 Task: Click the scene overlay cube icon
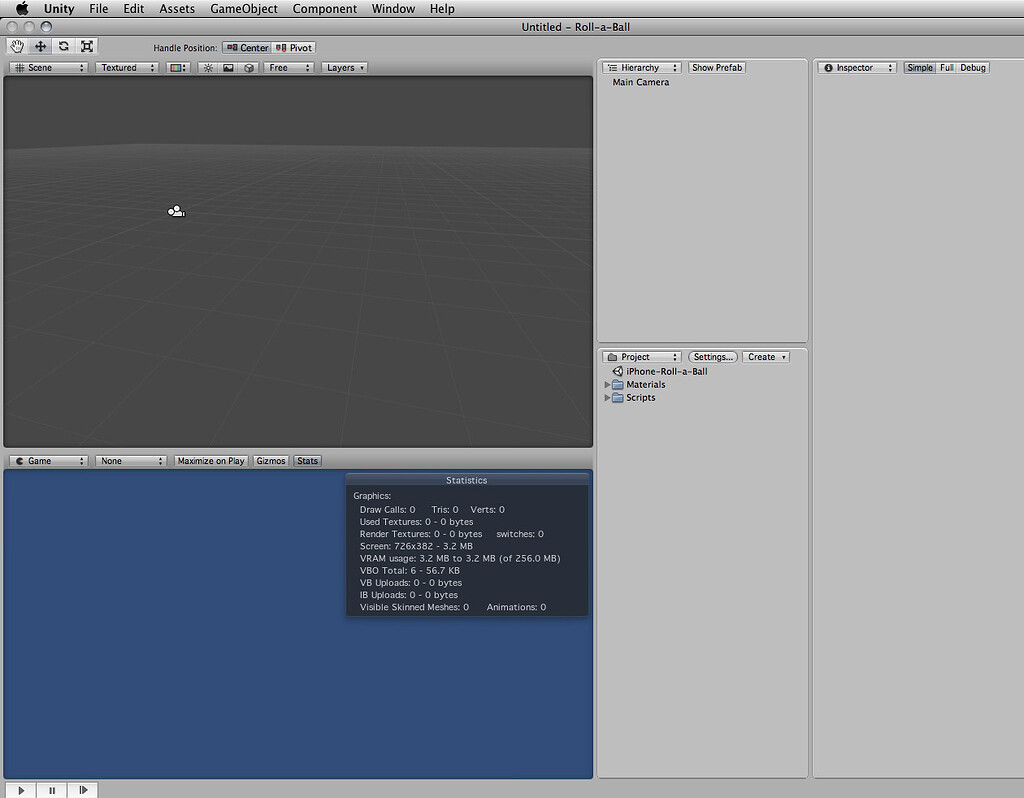249,67
